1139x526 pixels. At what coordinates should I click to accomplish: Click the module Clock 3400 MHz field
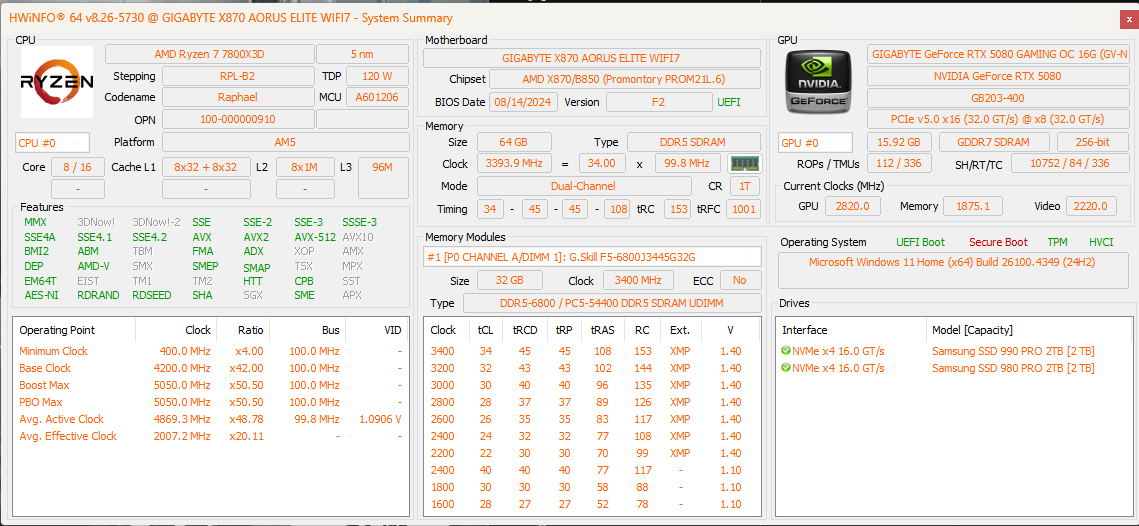coord(637,280)
